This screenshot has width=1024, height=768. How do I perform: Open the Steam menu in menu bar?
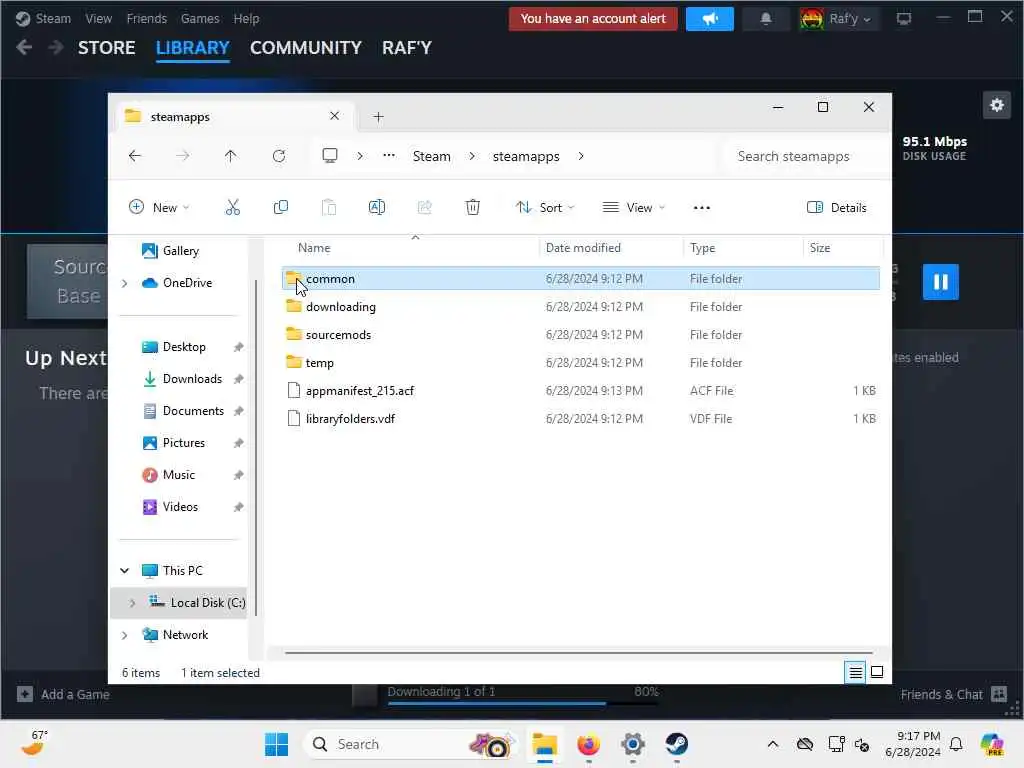point(53,19)
